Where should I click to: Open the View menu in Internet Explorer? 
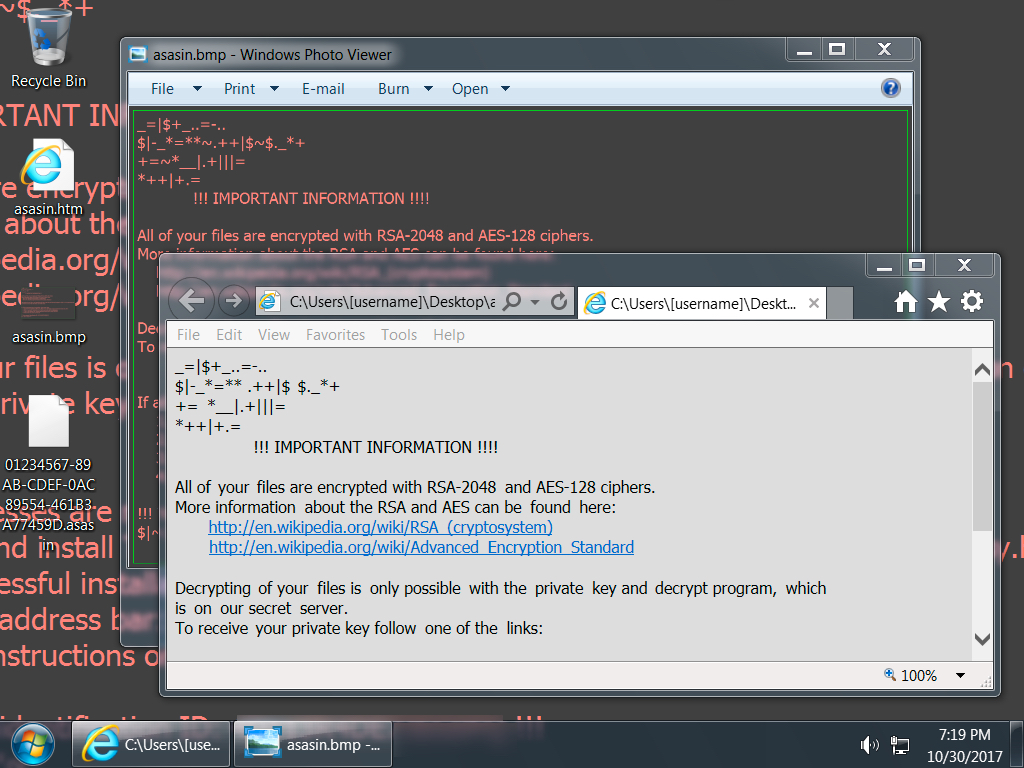coord(274,335)
